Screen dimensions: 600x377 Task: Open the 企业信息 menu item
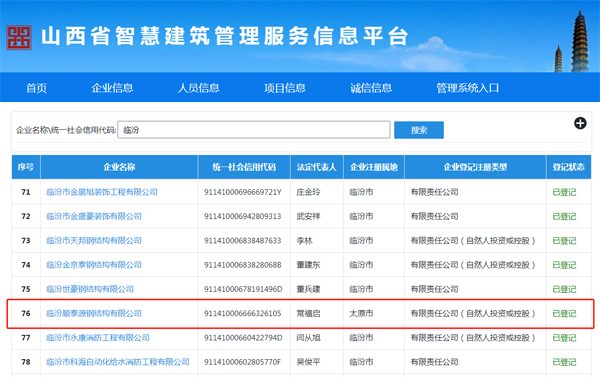112,88
